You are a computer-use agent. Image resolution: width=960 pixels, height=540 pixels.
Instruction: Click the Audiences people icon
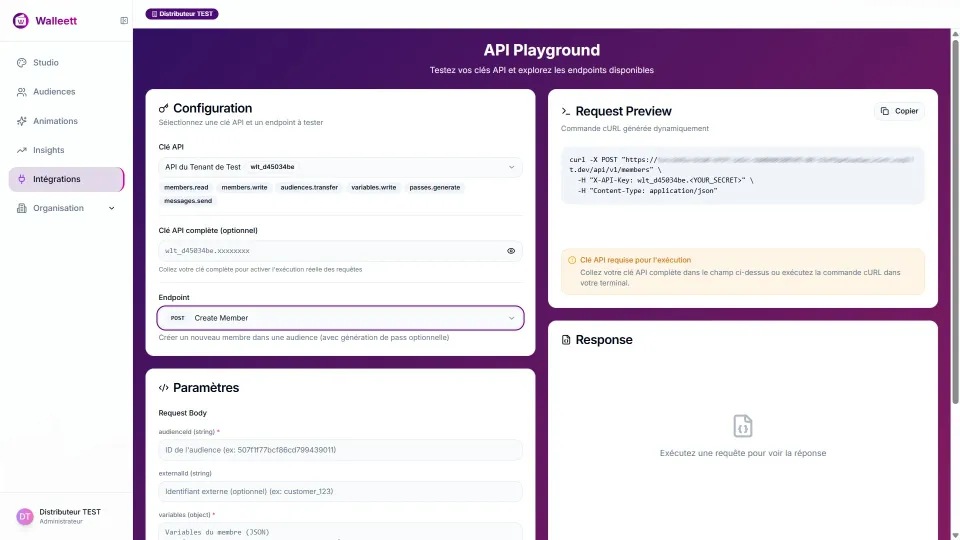tap(21, 92)
